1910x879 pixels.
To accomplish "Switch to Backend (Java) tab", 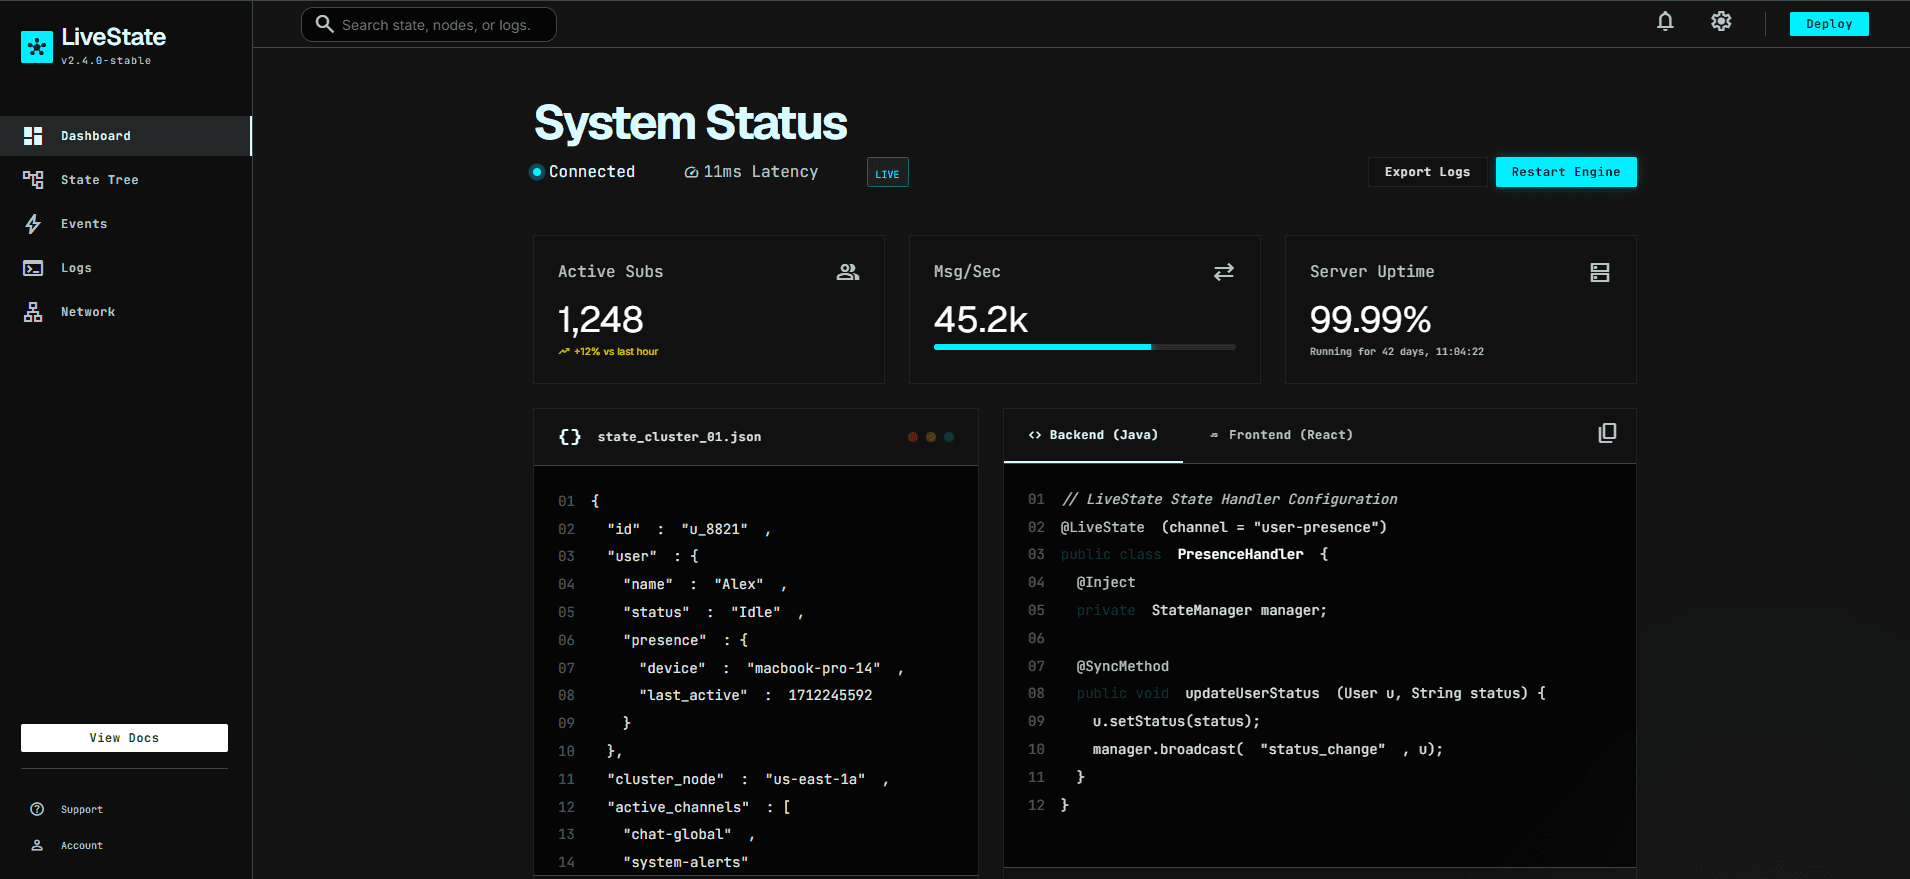I will point(1093,435).
